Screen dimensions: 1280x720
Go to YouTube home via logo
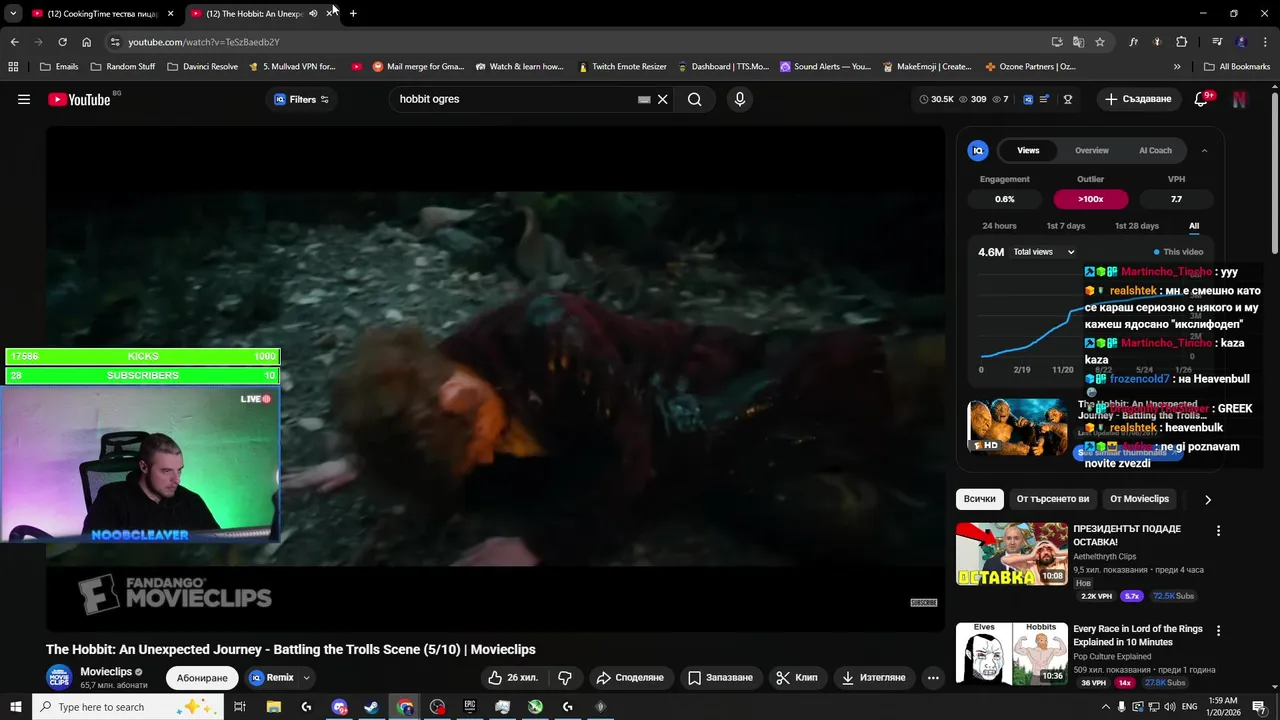[79, 99]
